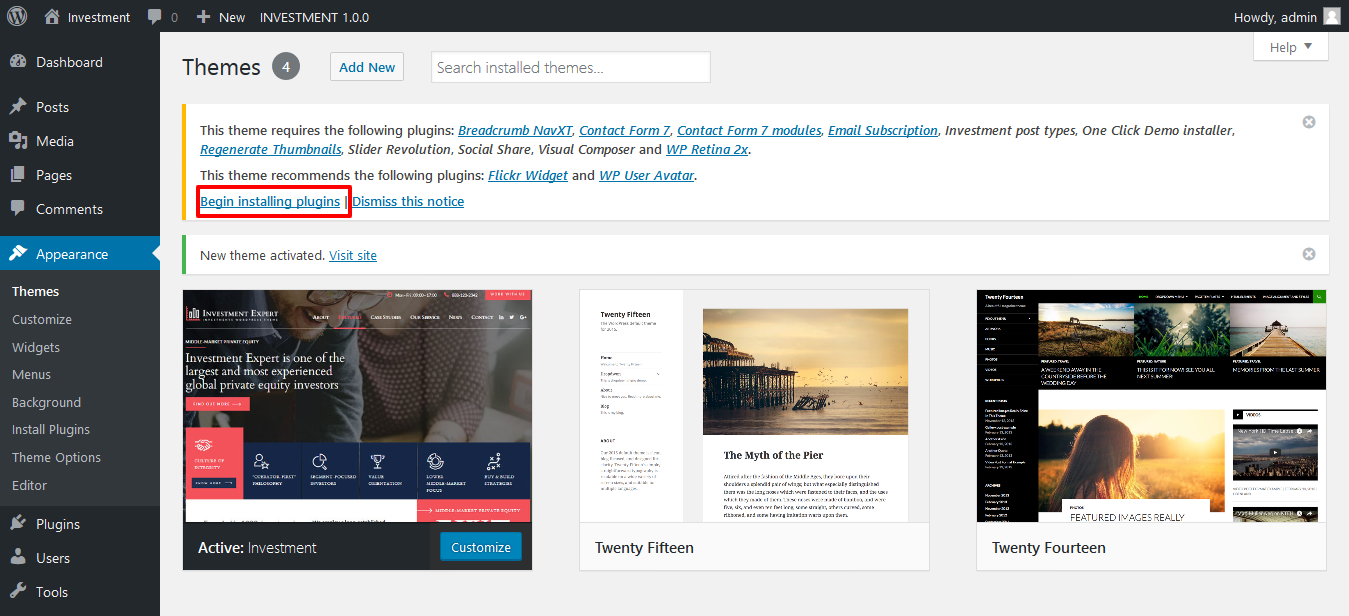Close the New theme activated notice
Viewport: 1349px width, 616px height.
pos(1309,254)
